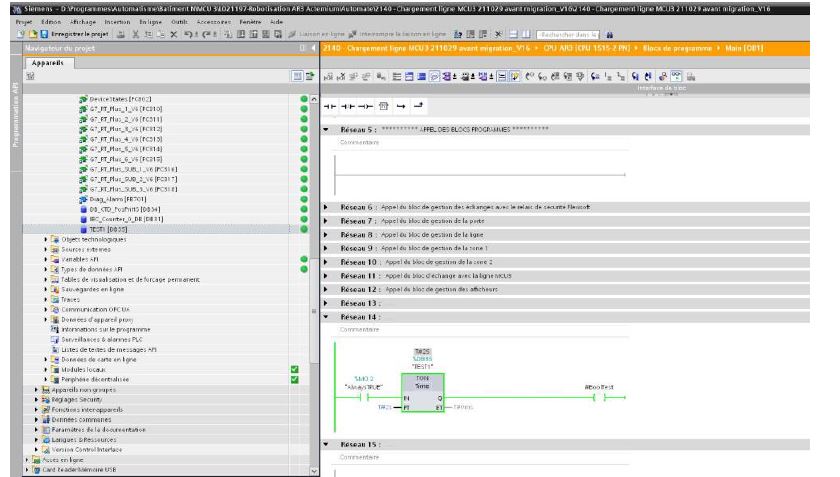Click green check for Périphérie décentralisée
Image resolution: width=840 pixels, height=477 pixels.
tap(294, 379)
